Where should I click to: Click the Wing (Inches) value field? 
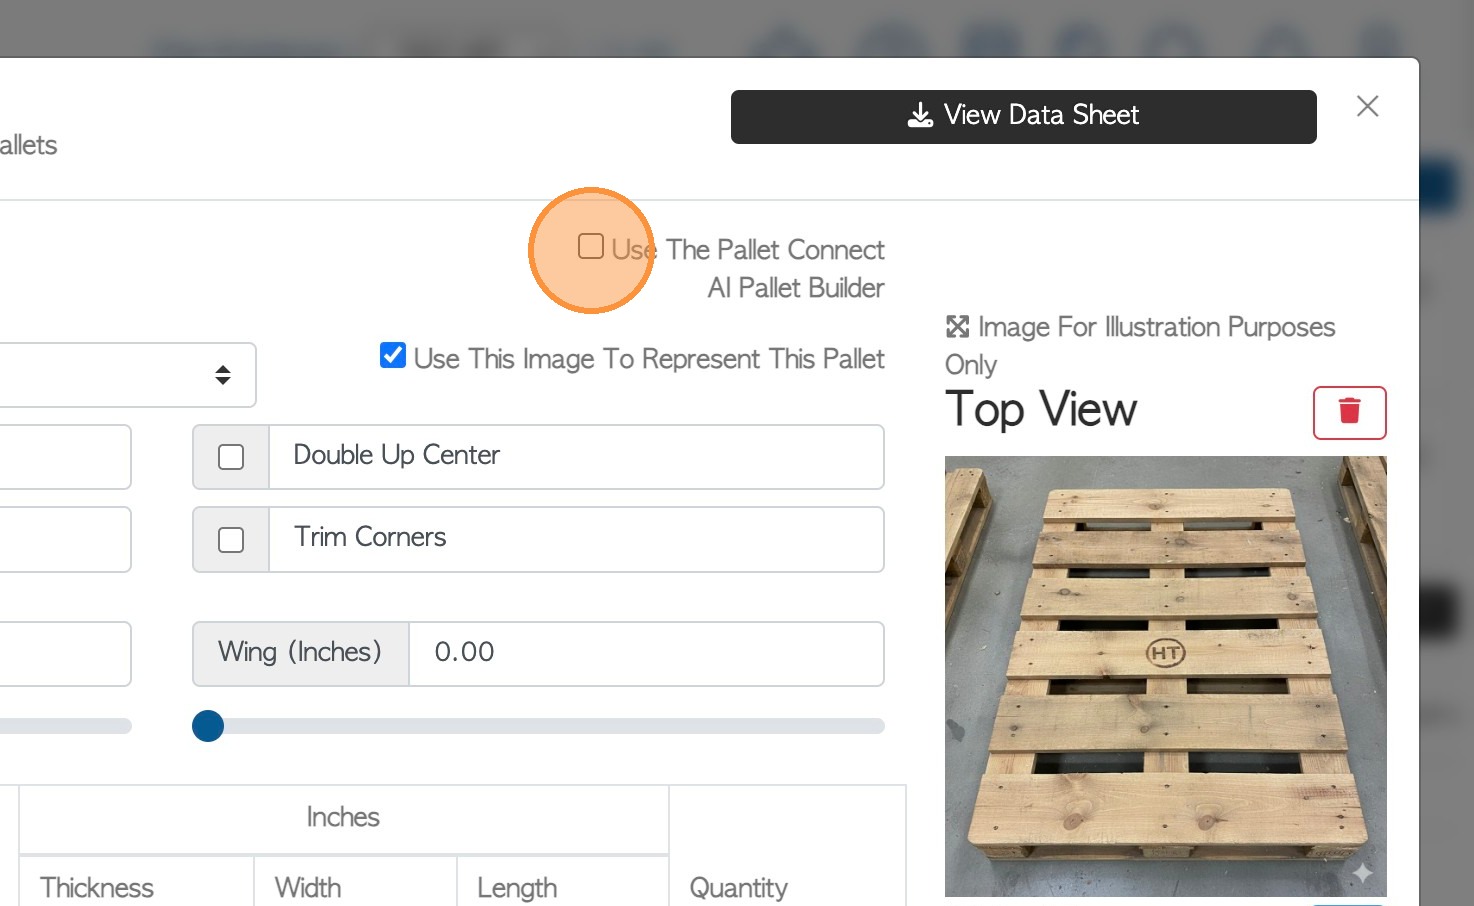[645, 653]
